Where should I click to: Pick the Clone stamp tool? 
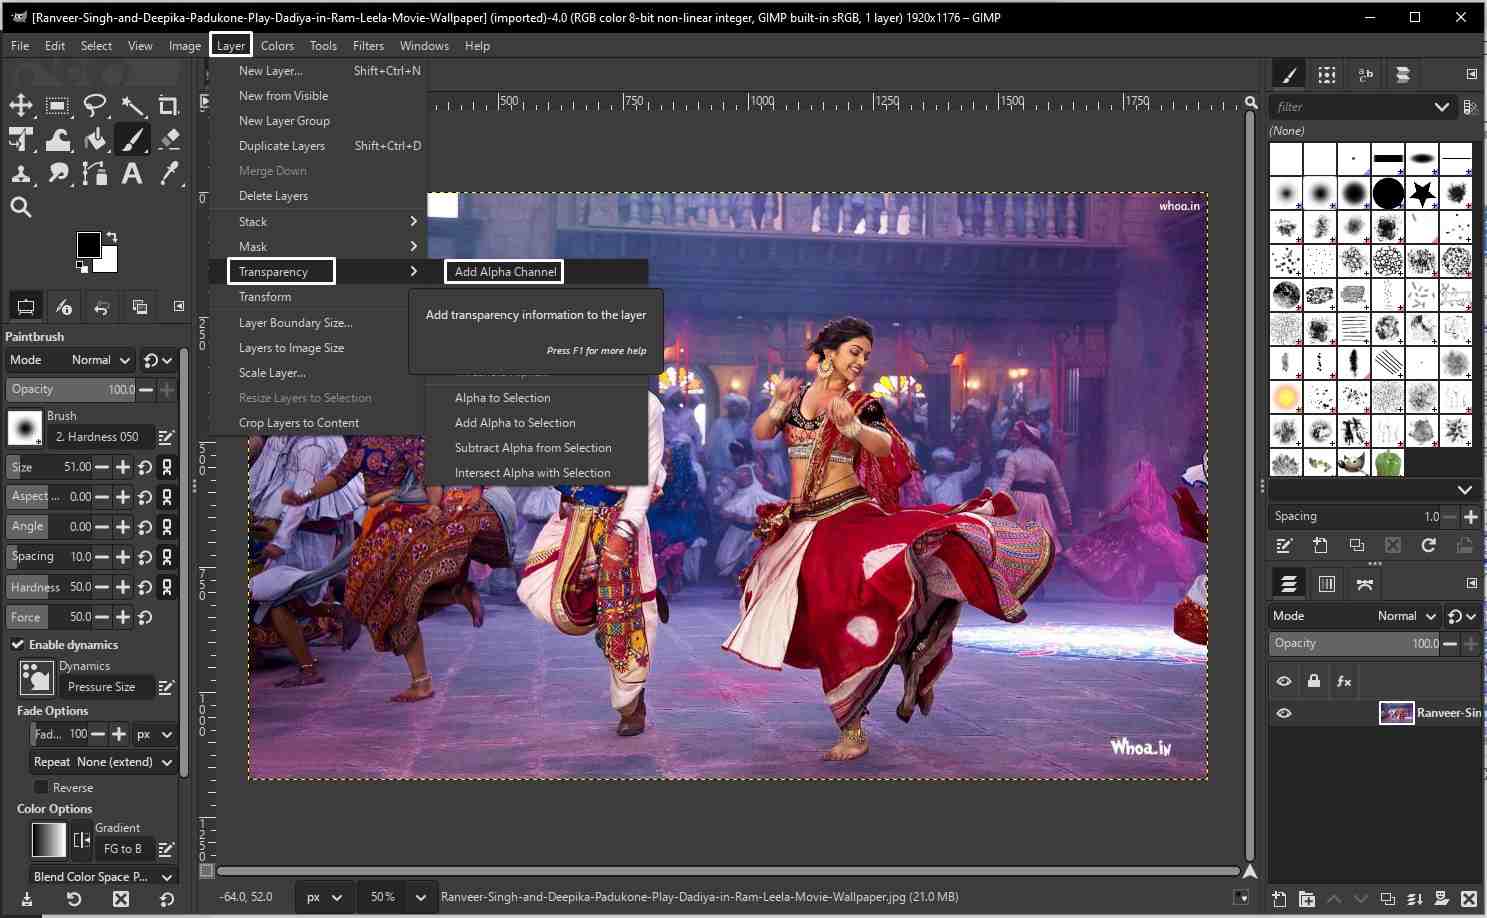[x=21, y=174]
